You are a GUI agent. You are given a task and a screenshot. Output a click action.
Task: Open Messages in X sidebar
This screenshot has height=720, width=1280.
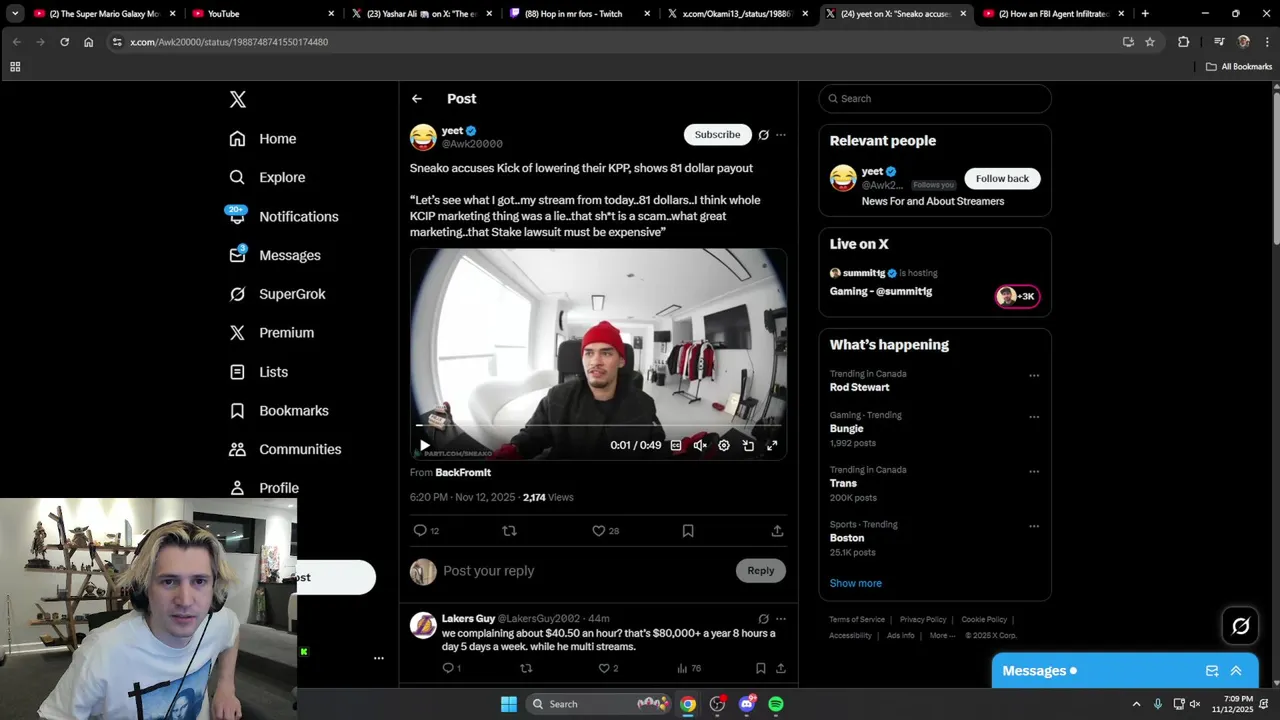click(x=275, y=255)
